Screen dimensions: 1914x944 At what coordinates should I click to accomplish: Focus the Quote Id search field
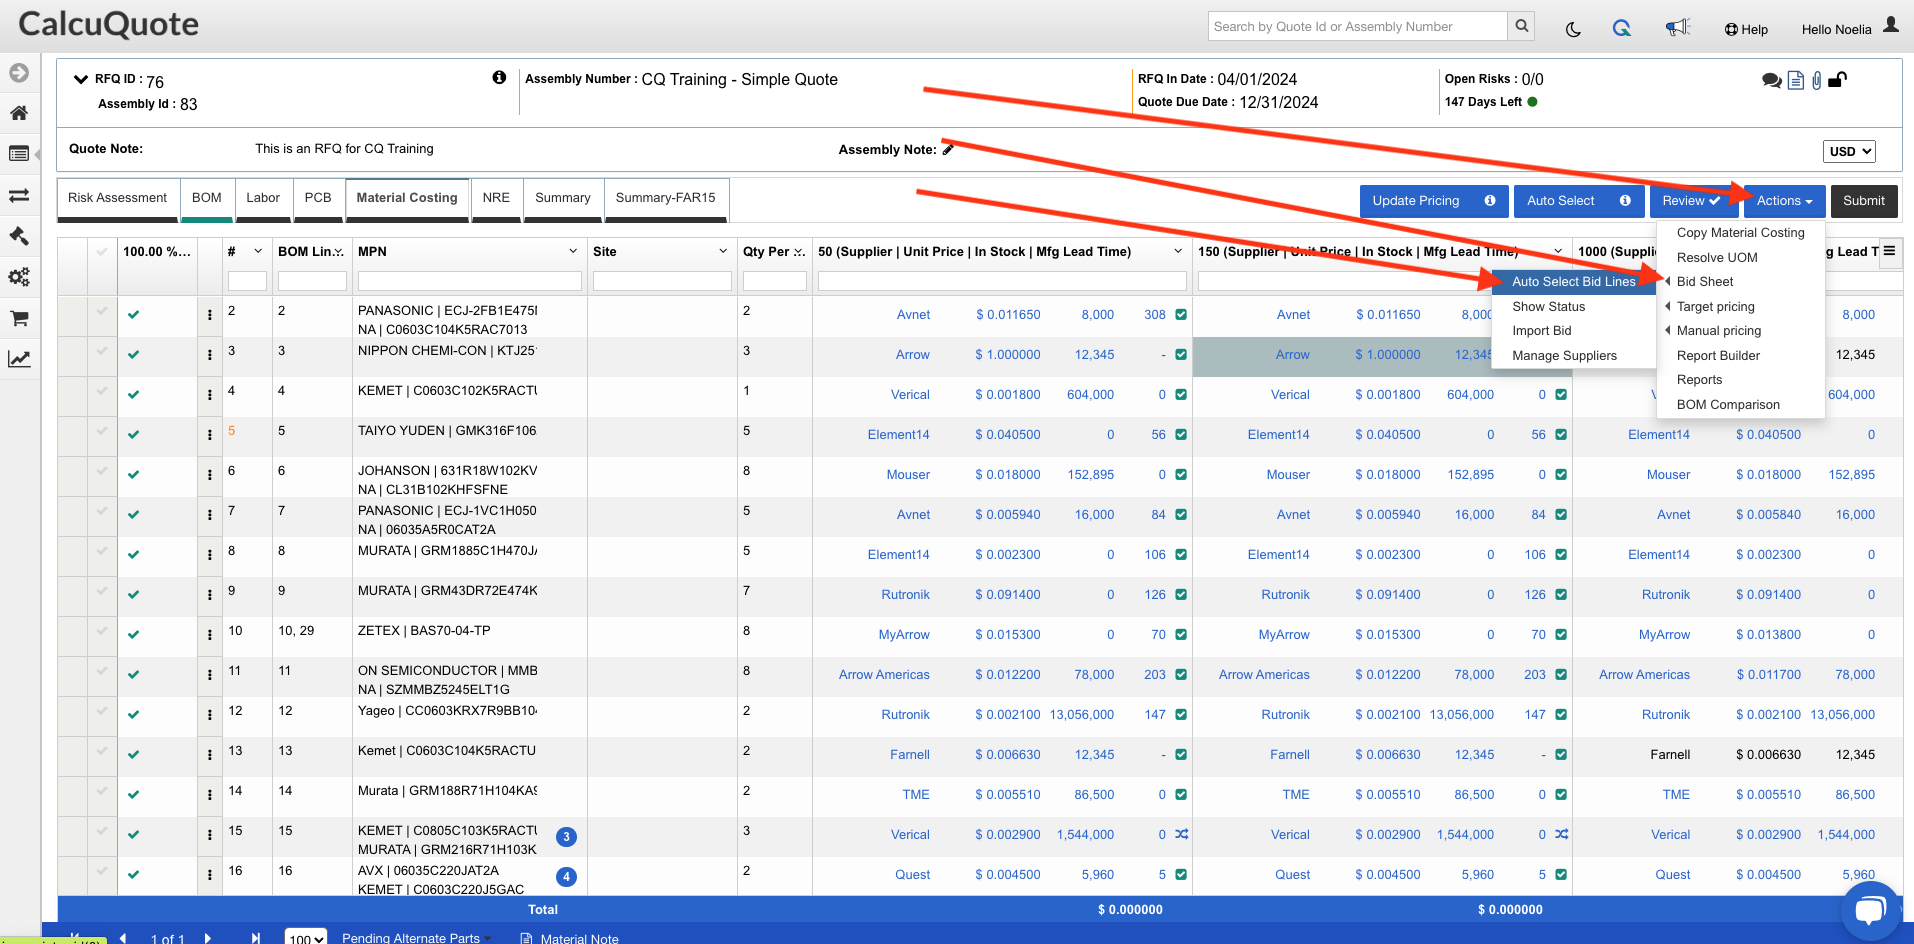[x=1357, y=26]
